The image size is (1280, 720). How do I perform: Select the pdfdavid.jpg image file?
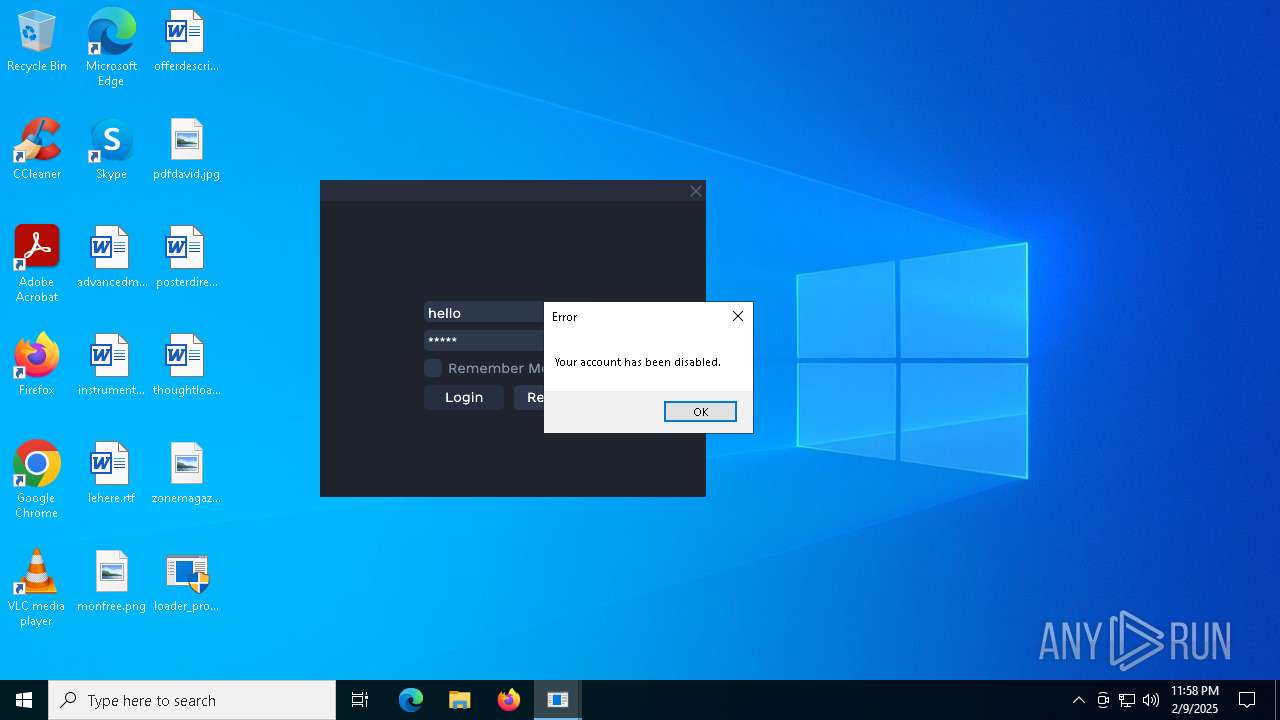[x=186, y=149]
